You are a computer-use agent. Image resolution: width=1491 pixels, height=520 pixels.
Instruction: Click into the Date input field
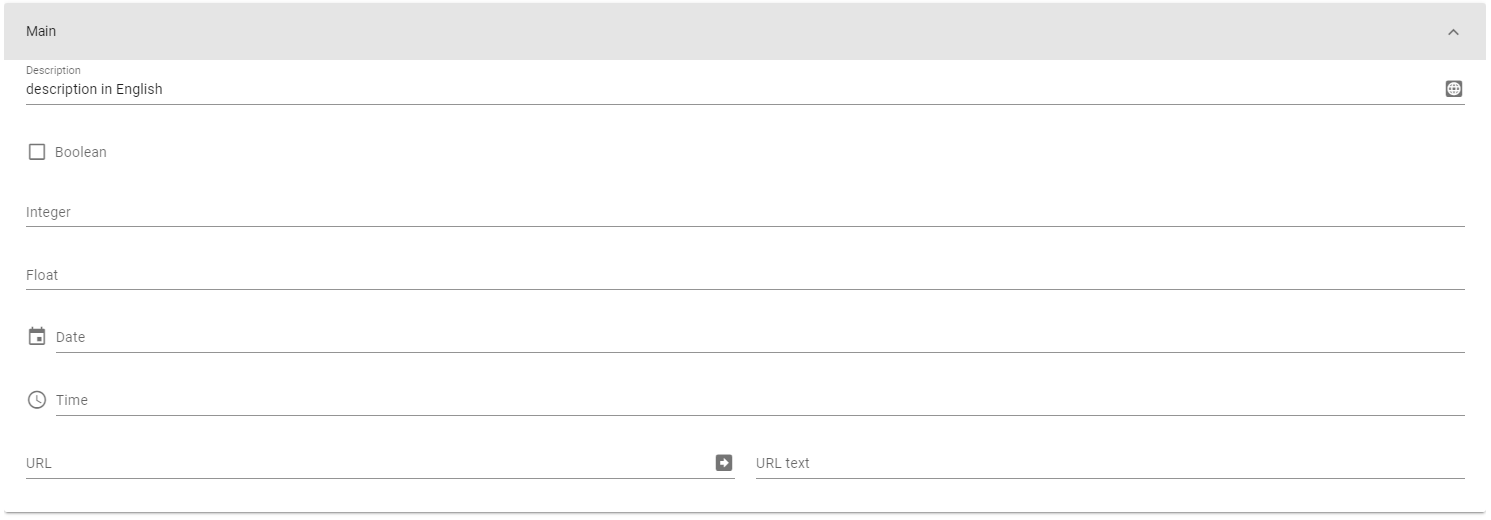(x=760, y=338)
